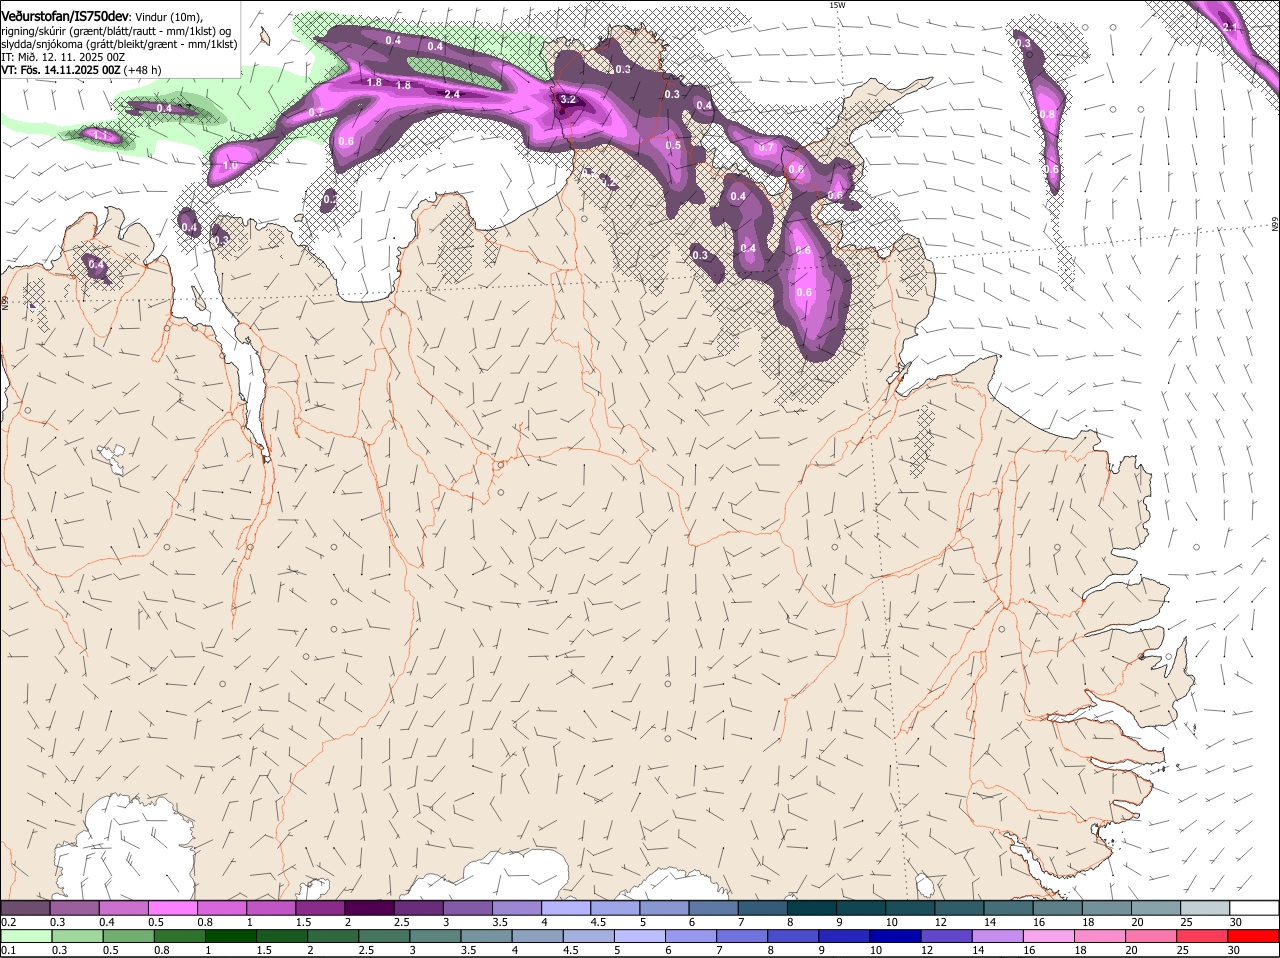
Task: Click the "2.1" label at the top-right corner
Action: coord(1230,26)
